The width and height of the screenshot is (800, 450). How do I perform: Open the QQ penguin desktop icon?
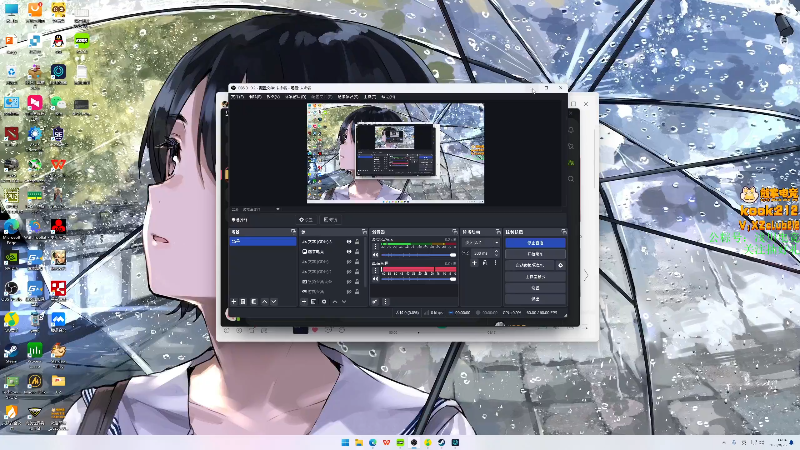(58, 42)
